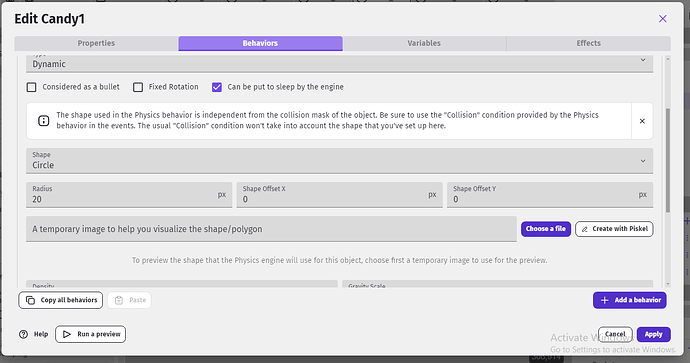The width and height of the screenshot is (690, 363).
Task: Click the Radius input field
Action: tap(129, 195)
